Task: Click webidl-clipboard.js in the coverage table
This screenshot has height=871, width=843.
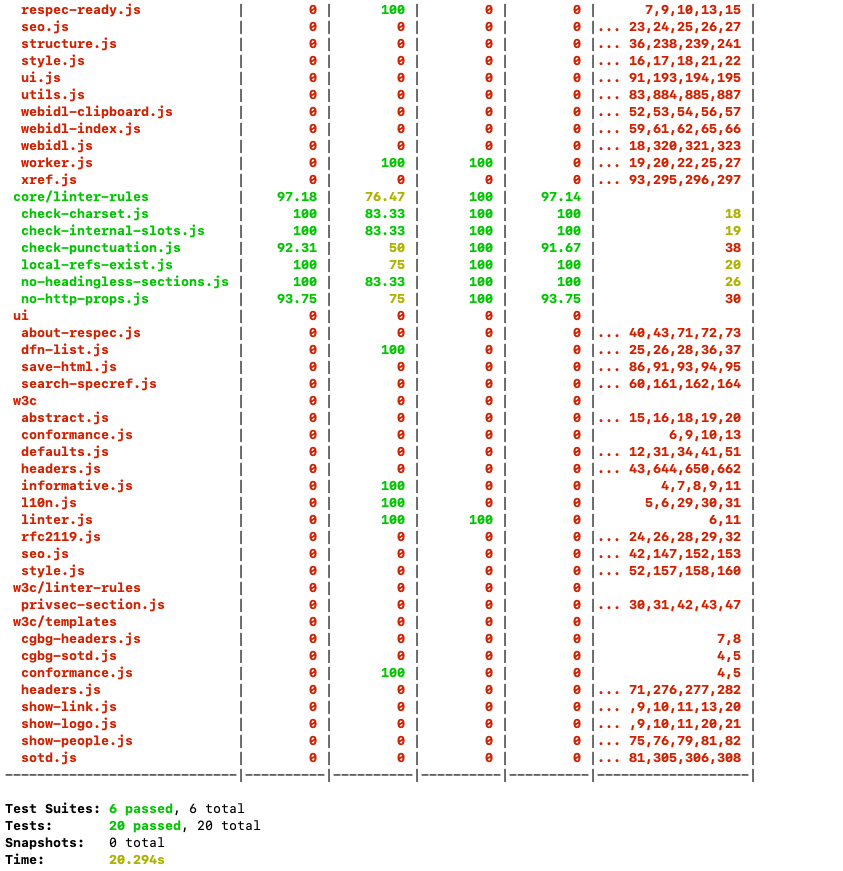Action: click(x=97, y=112)
